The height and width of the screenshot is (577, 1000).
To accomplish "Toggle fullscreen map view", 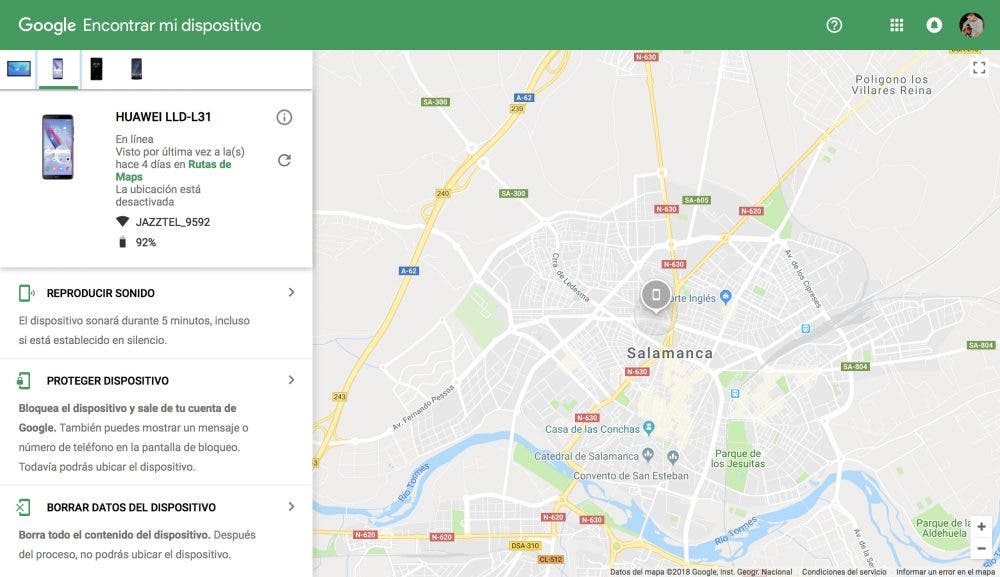I will pos(979,68).
